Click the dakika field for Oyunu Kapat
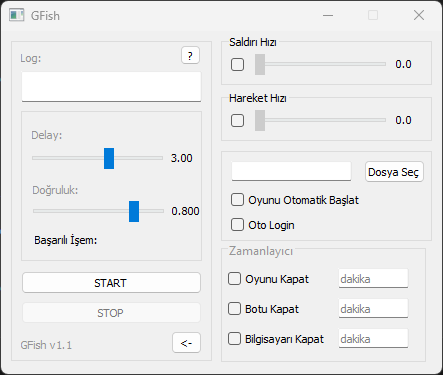 click(x=373, y=278)
